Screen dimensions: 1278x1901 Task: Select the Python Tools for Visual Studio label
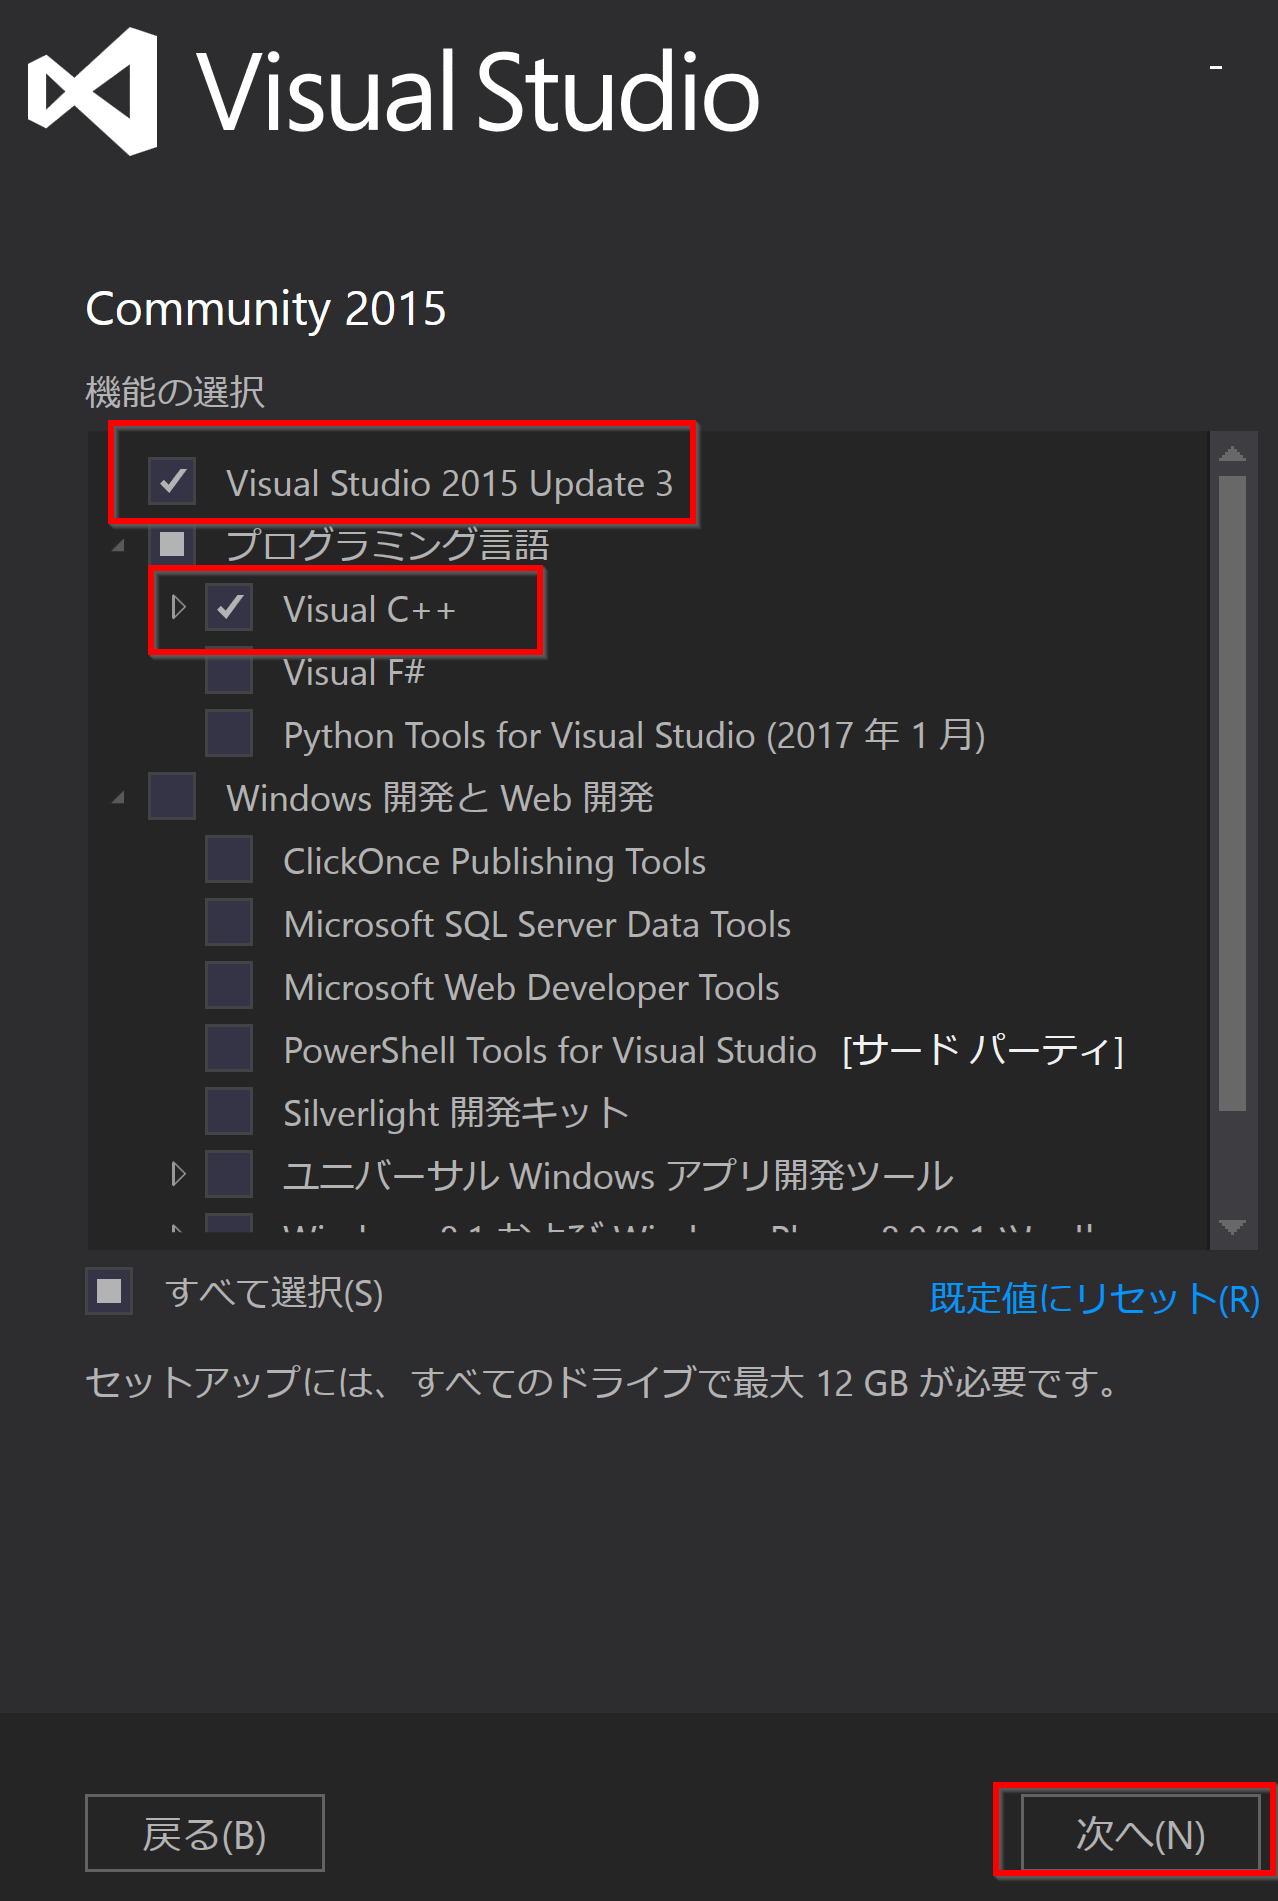[x=635, y=735]
